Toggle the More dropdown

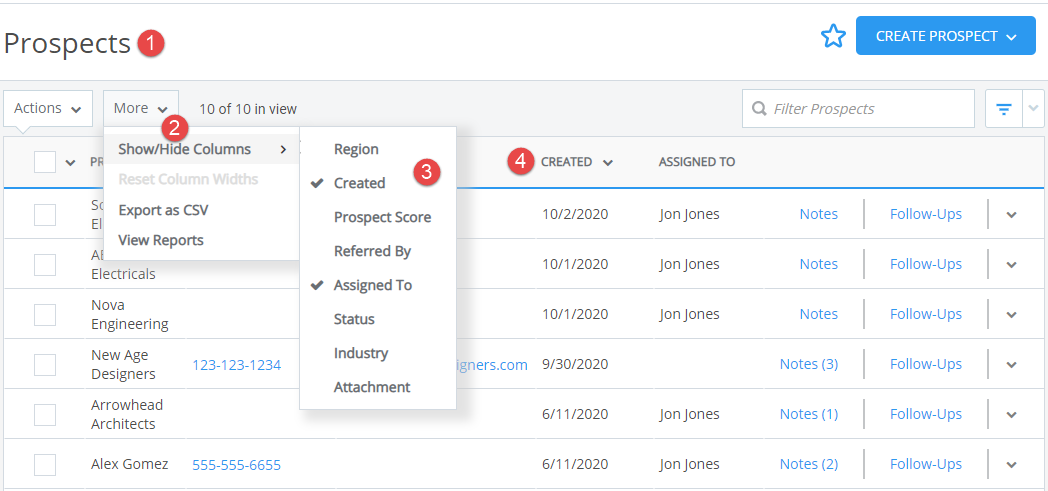141,108
